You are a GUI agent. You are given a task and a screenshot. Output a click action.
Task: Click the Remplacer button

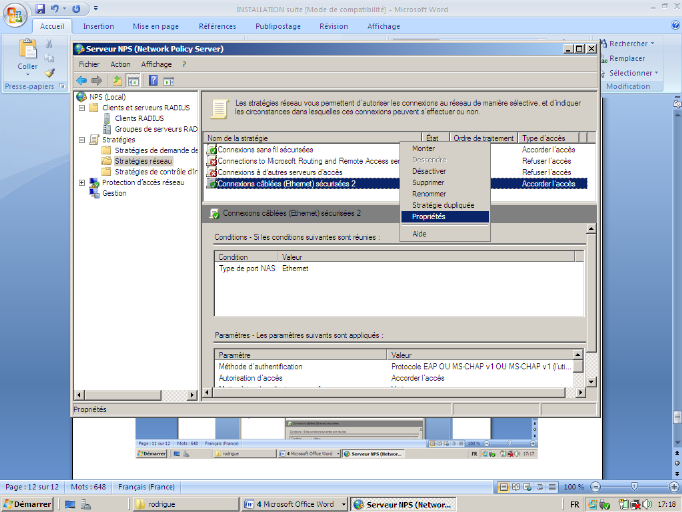pos(627,58)
